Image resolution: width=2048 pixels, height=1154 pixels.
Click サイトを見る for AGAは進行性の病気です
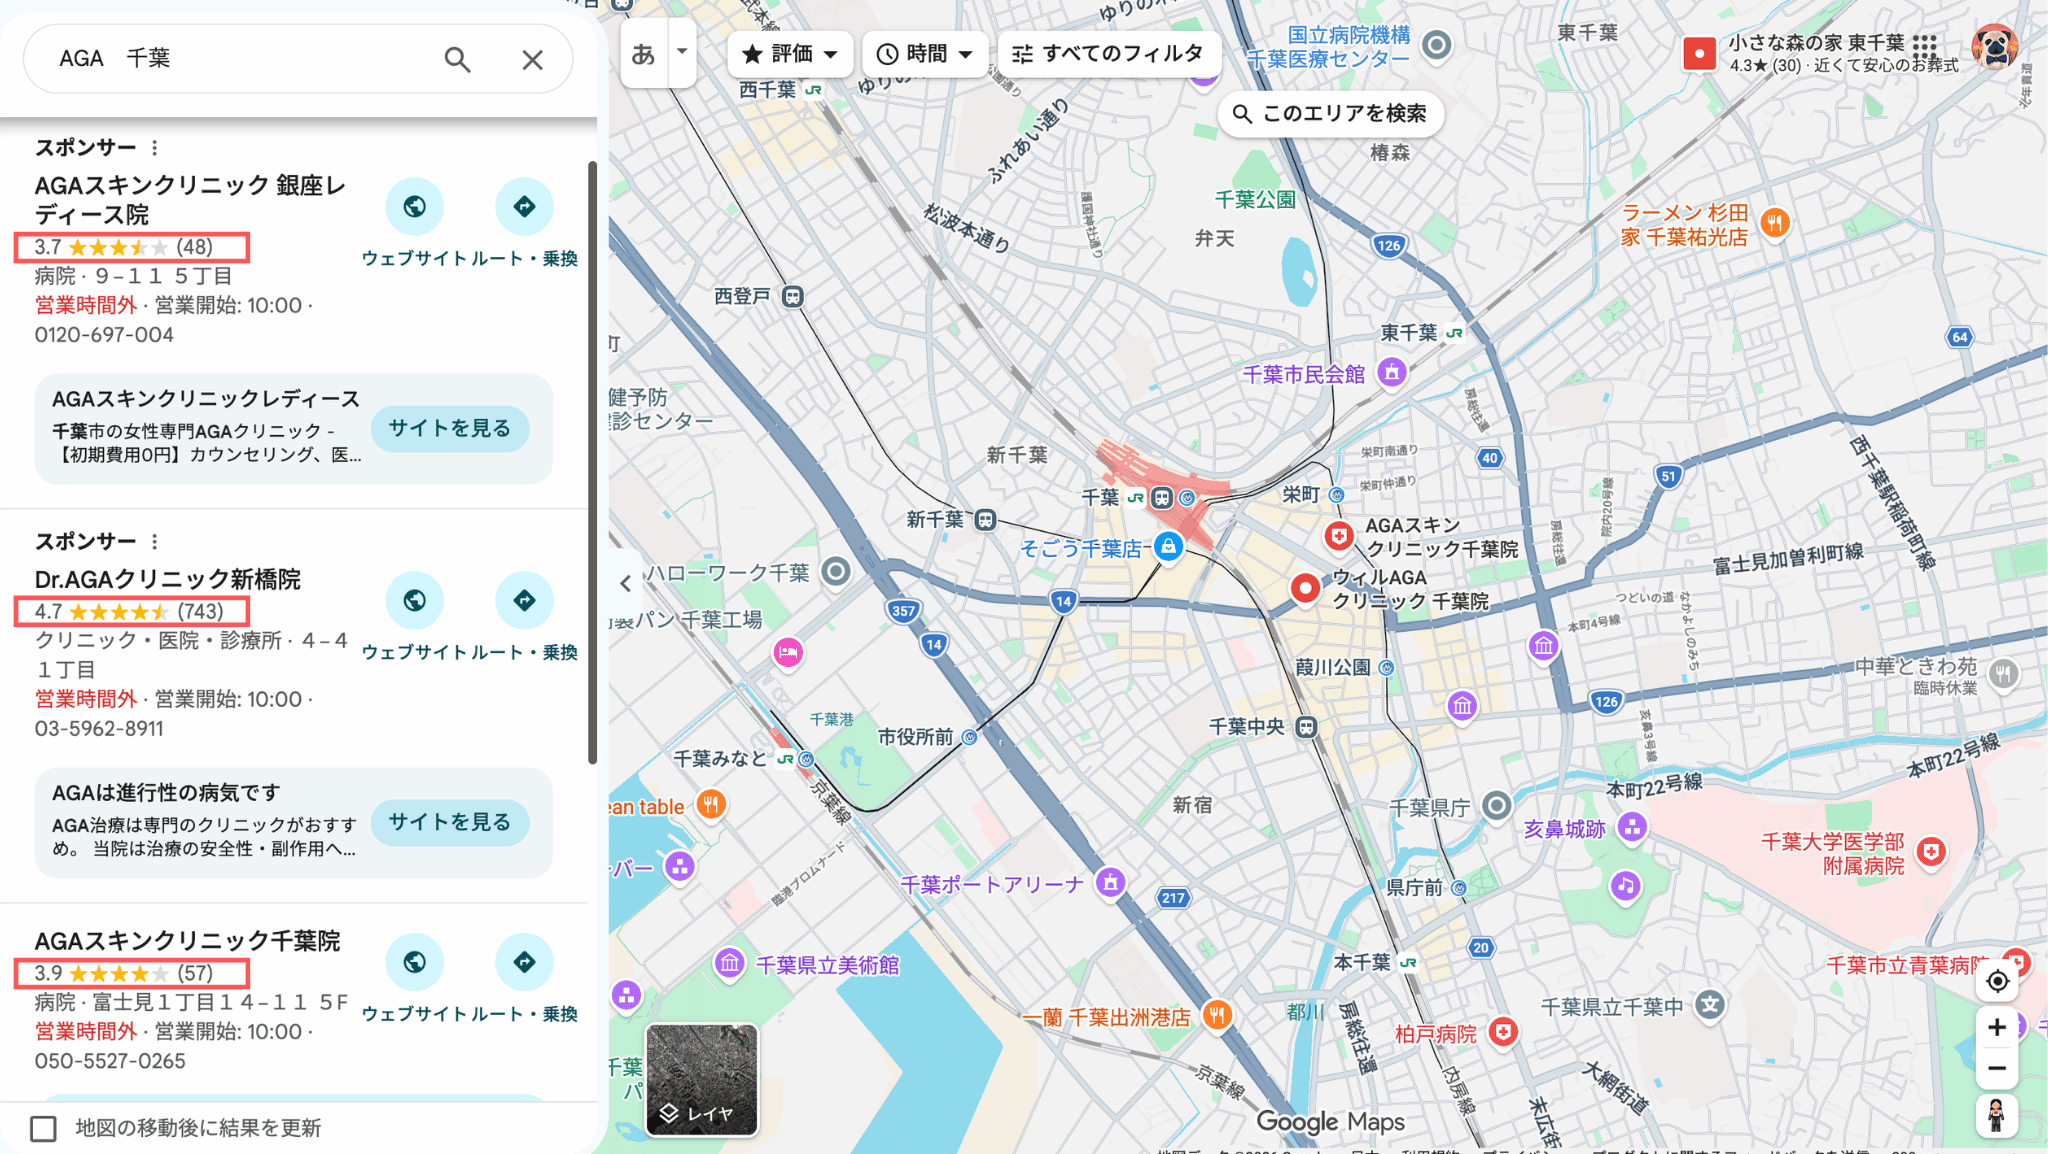click(x=450, y=822)
